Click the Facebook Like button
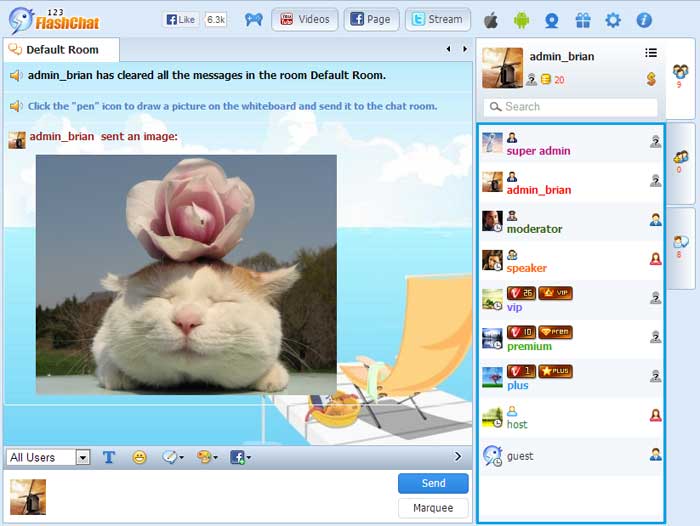Screen dimensions: 700x526 click(180, 20)
